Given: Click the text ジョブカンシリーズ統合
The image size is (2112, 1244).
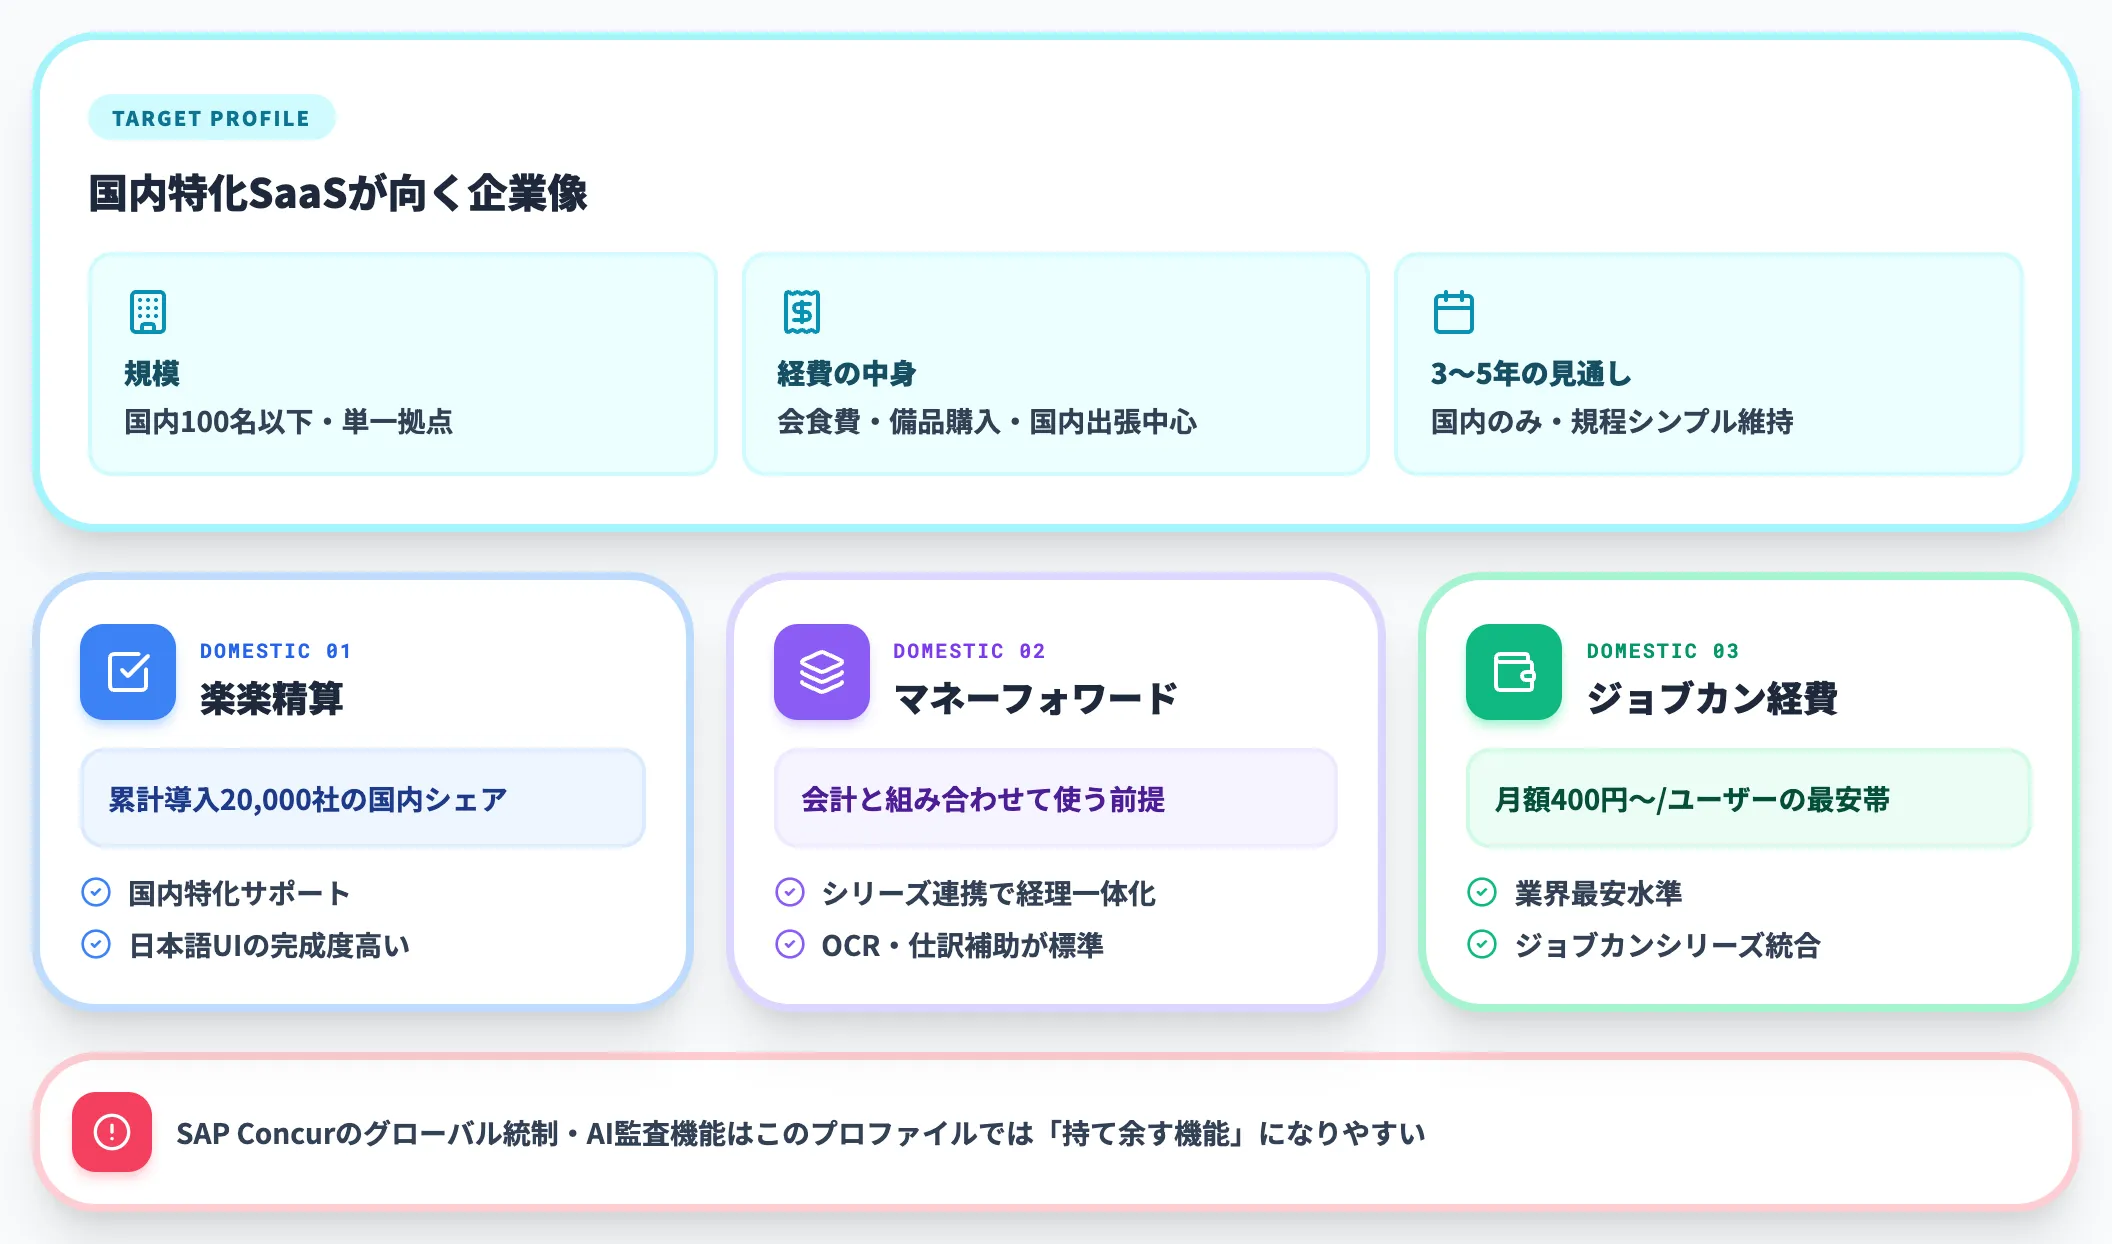Looking at the screenshot, I should (x=1667, y=945).
